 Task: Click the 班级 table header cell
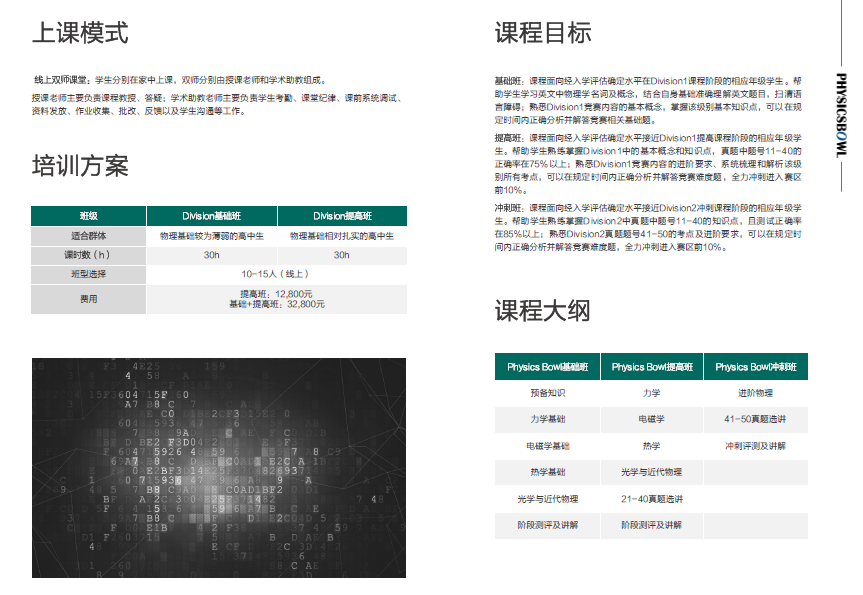89,216
